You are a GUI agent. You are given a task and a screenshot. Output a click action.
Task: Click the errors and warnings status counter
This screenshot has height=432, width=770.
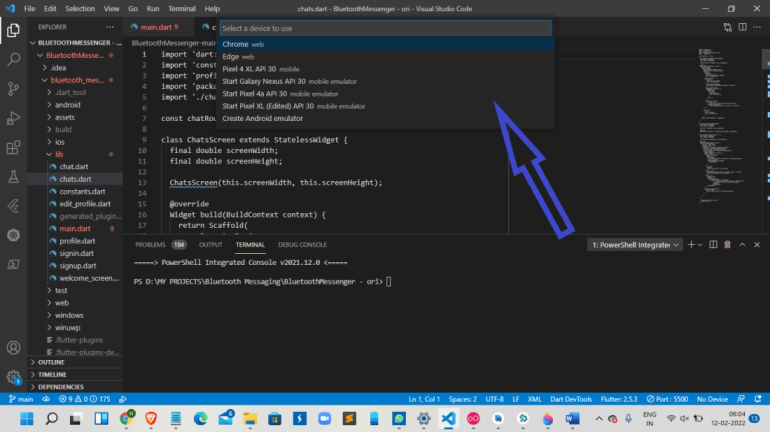[x=84, y=399]
